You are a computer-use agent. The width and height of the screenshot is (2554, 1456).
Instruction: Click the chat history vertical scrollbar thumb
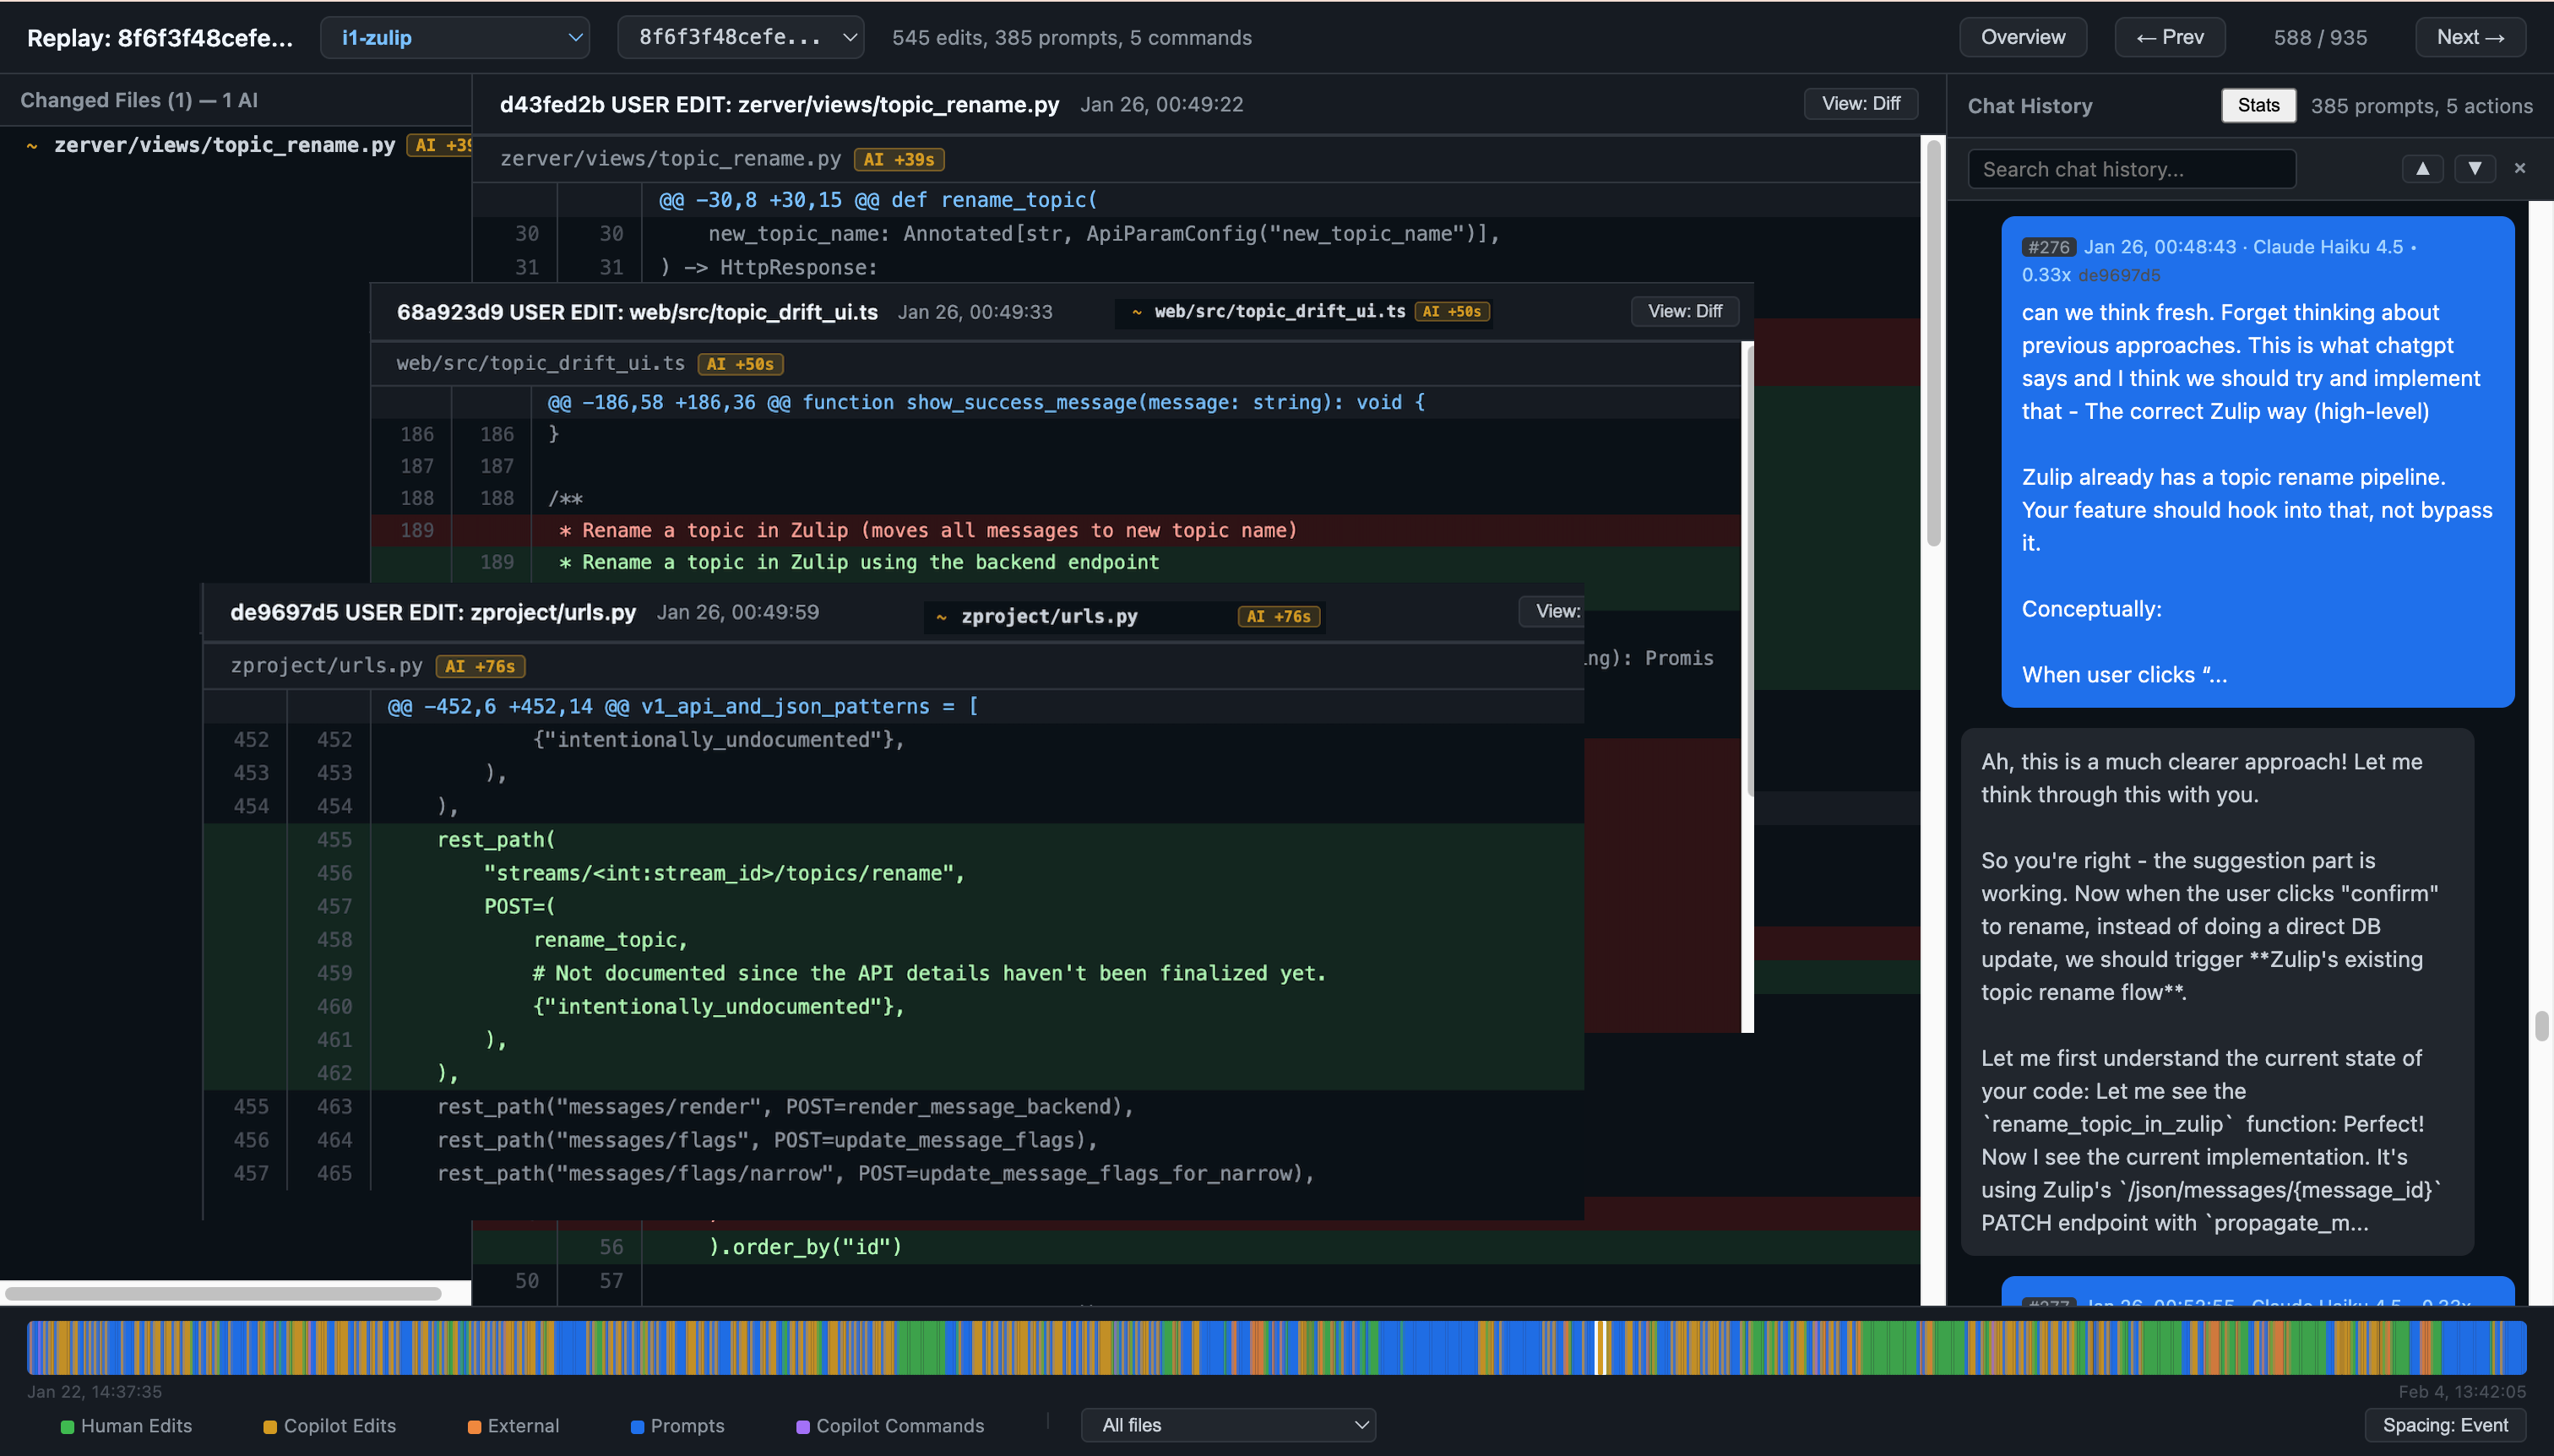[x=2541, y=1026]
